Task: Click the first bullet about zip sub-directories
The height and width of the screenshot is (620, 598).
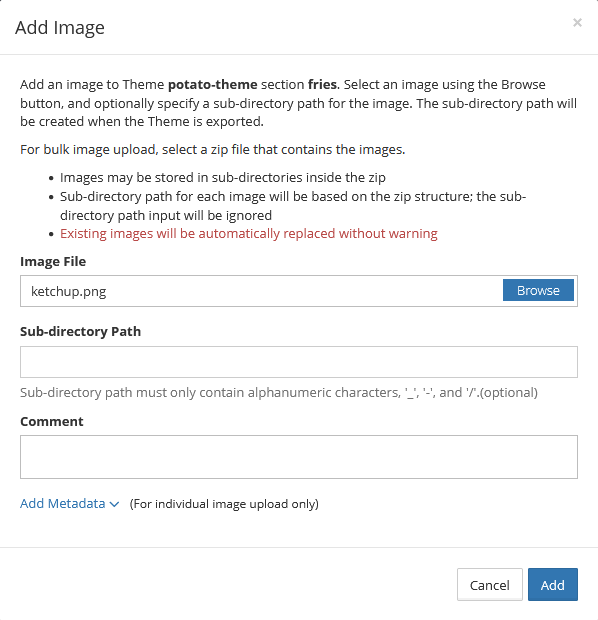Action: 223,178
